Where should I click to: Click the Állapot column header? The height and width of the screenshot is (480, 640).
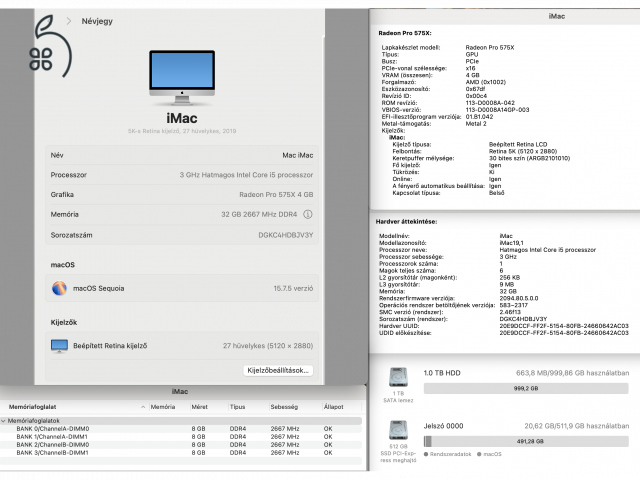(x=333, y=407)
